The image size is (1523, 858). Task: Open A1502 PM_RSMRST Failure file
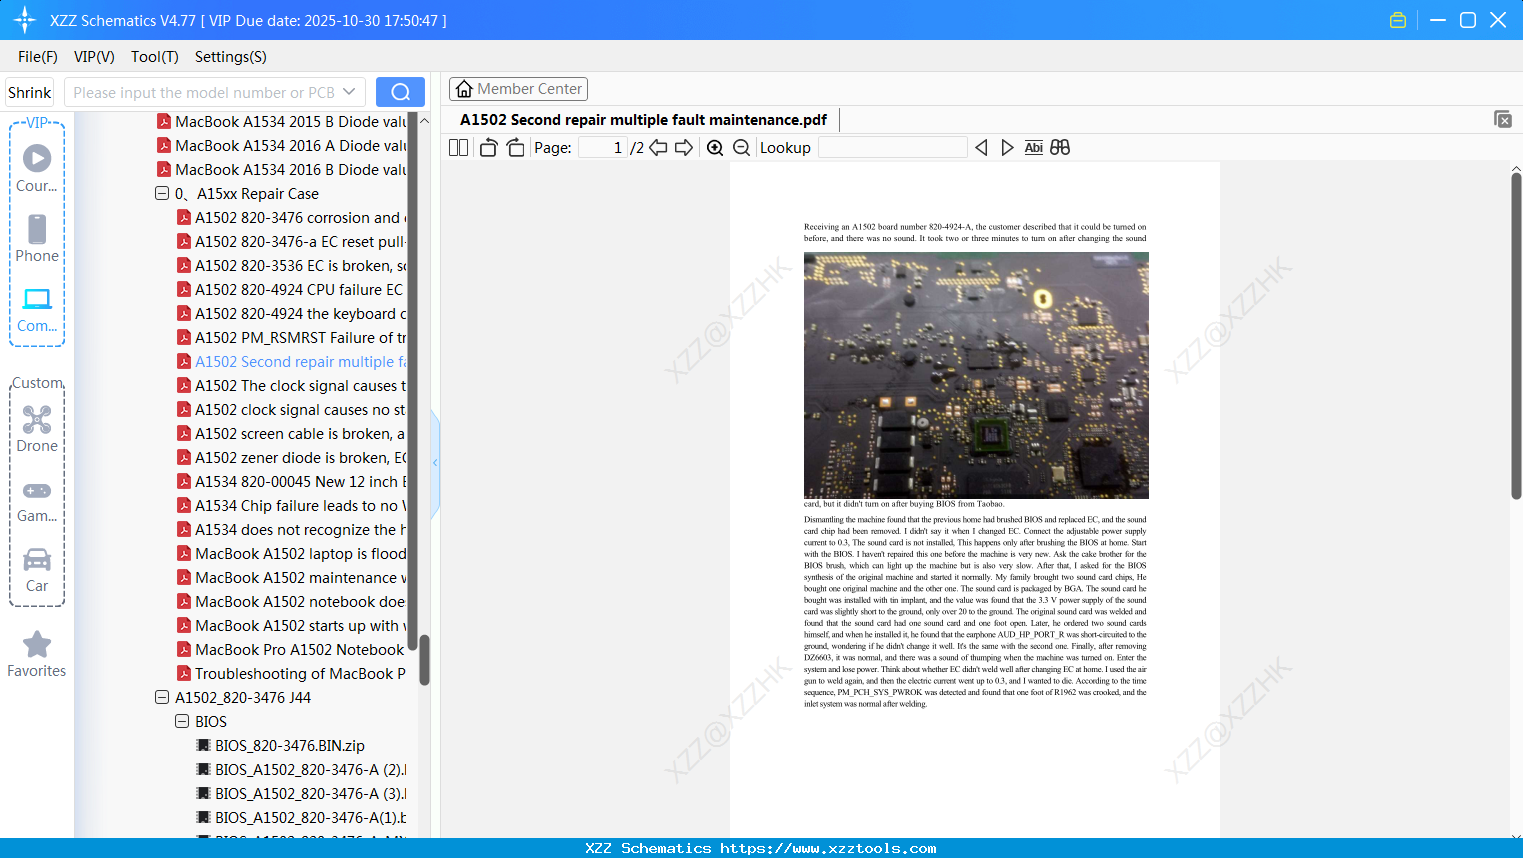pyautogui.click(x=292, y=338)
